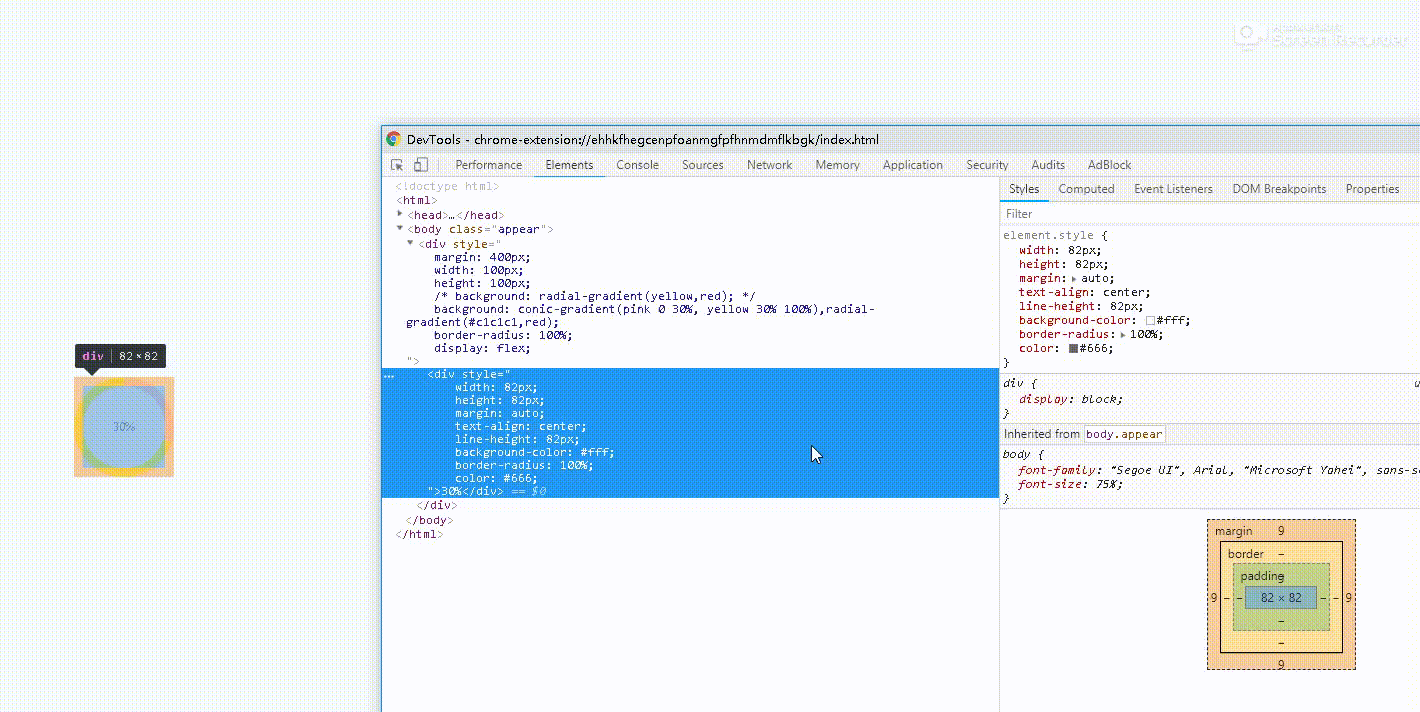Collapse the body class="appear" node
The image size is (1420, 712).
click(401, 228)
